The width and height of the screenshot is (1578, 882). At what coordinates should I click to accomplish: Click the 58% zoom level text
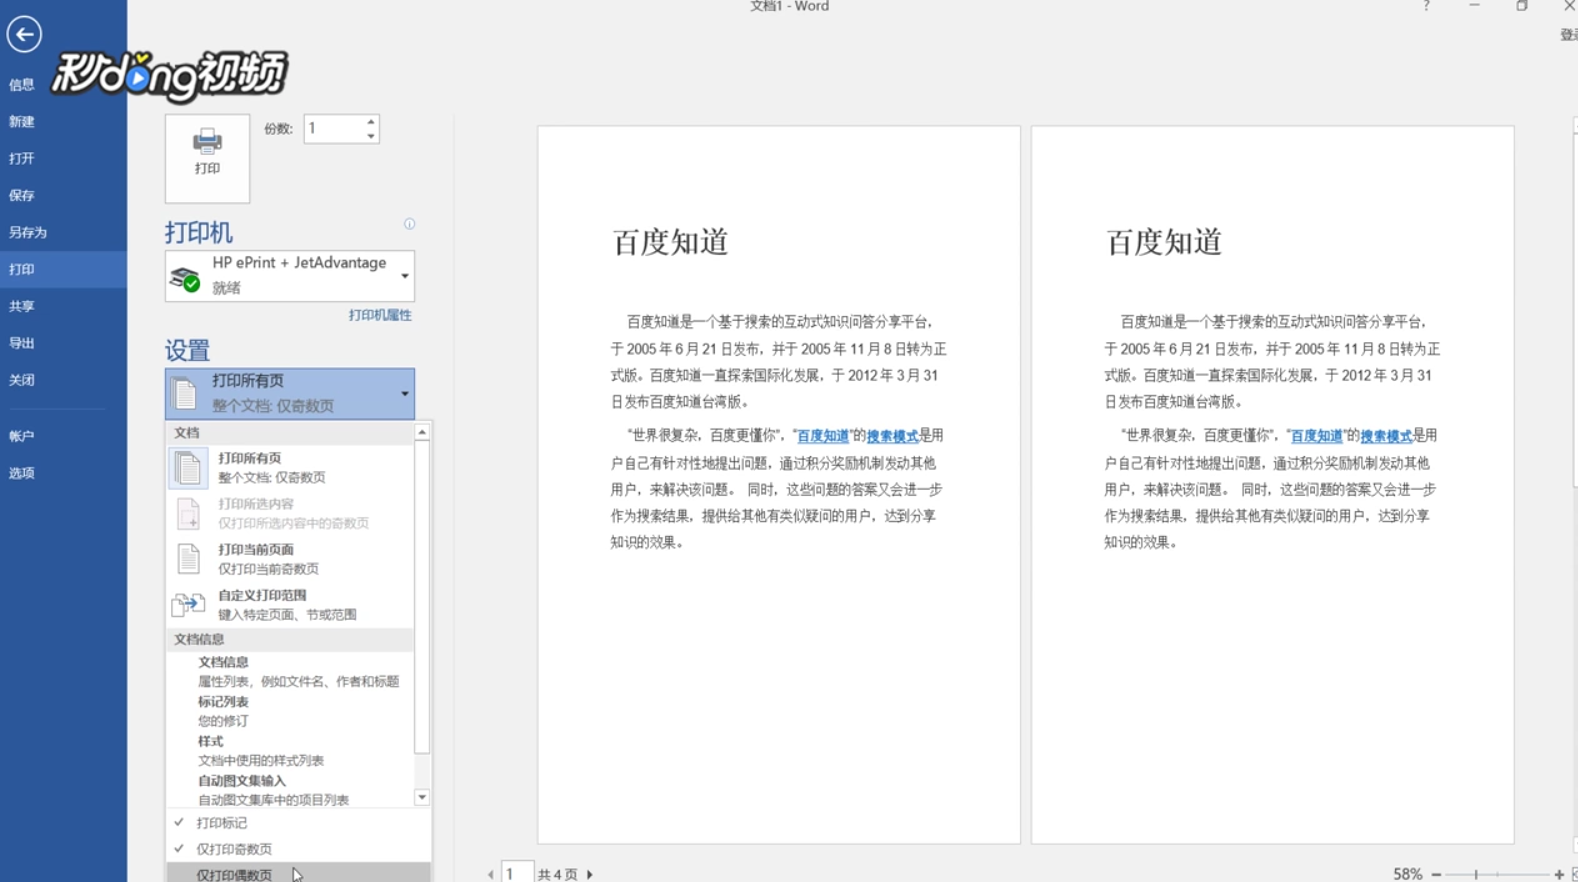(x=1407, y=875)
